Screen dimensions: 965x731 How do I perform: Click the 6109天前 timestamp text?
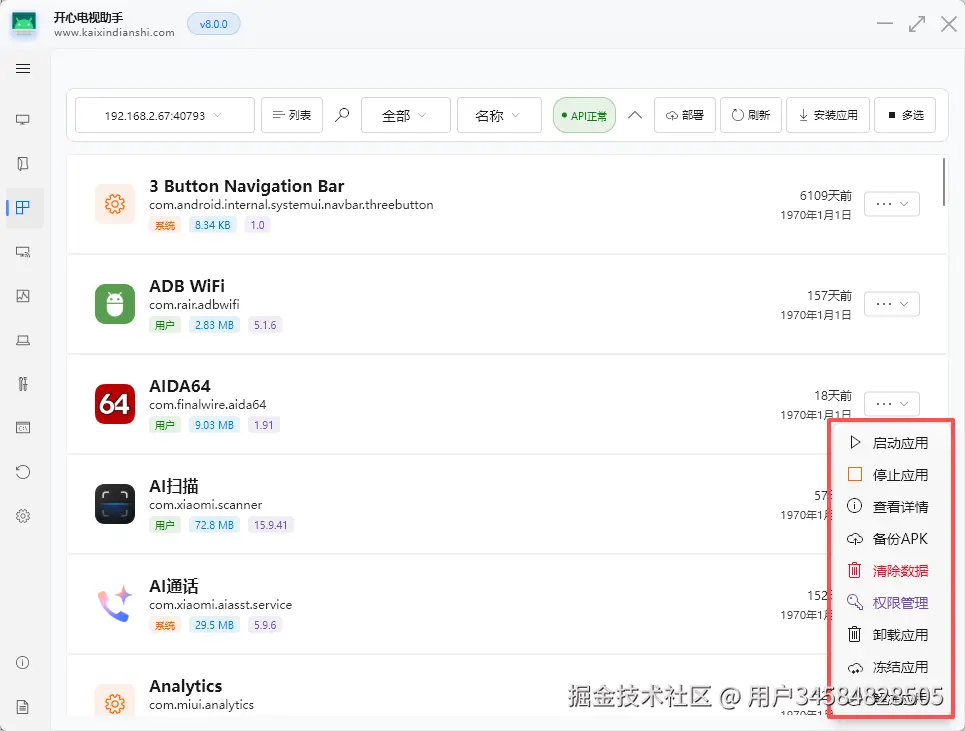coord(825,196)
